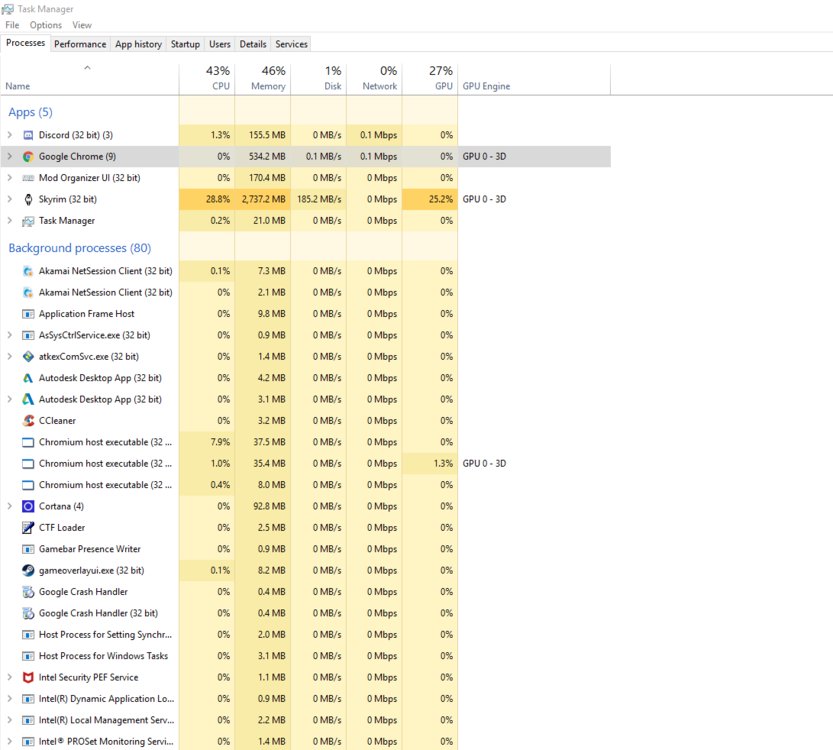Expand the Skyrim (32 bit) entry
The width and height of the screenshot is (833, 750).
10,199
